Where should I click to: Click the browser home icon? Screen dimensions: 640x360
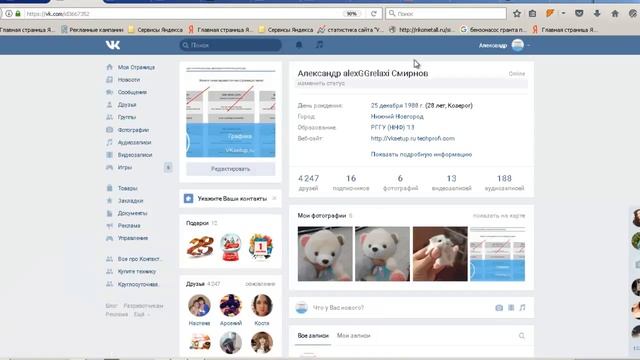click(x=615, y=13)
